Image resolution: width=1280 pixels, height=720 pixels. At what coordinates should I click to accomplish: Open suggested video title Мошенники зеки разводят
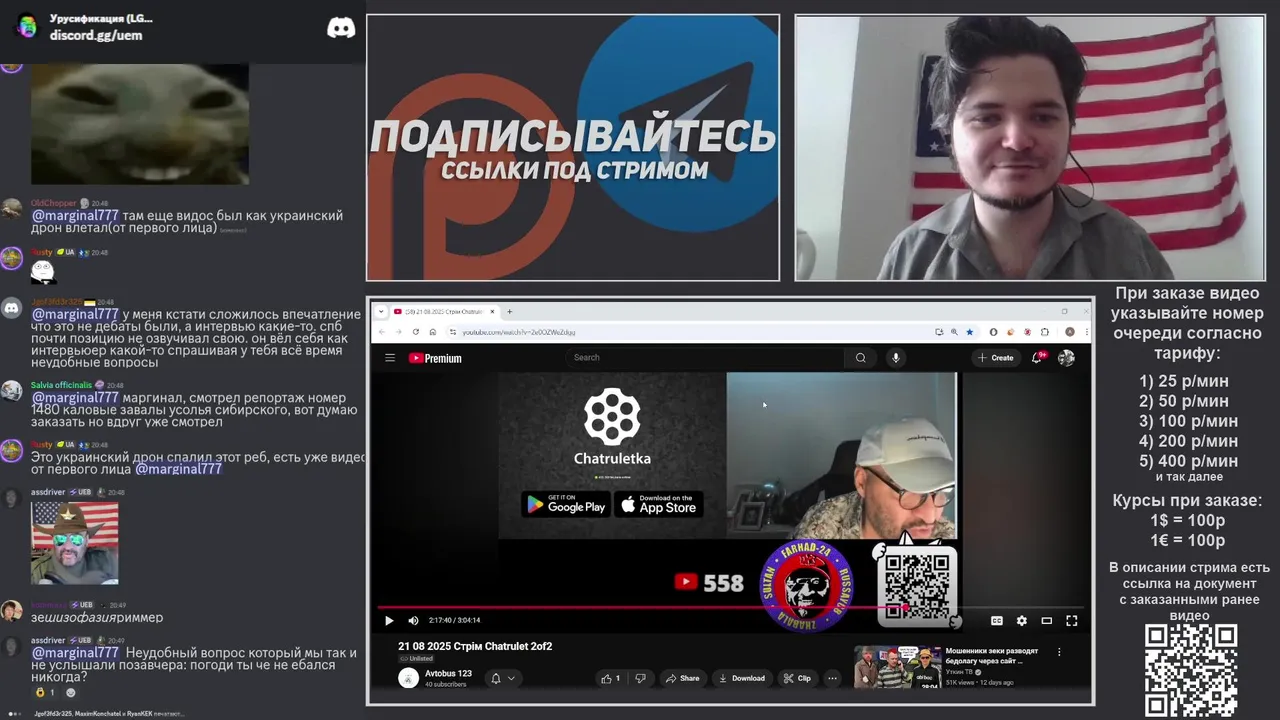click(992, 655)
